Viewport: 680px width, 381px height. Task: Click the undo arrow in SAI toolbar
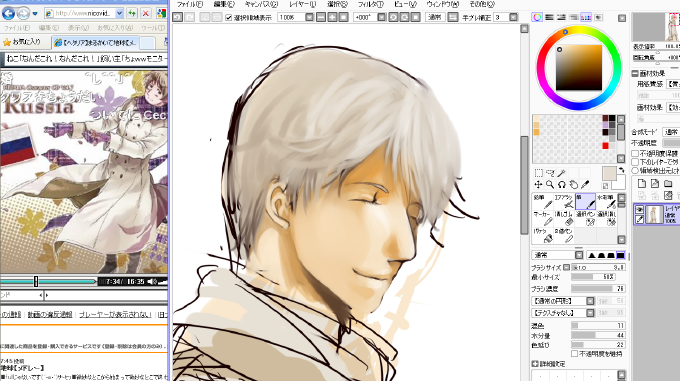177,17
